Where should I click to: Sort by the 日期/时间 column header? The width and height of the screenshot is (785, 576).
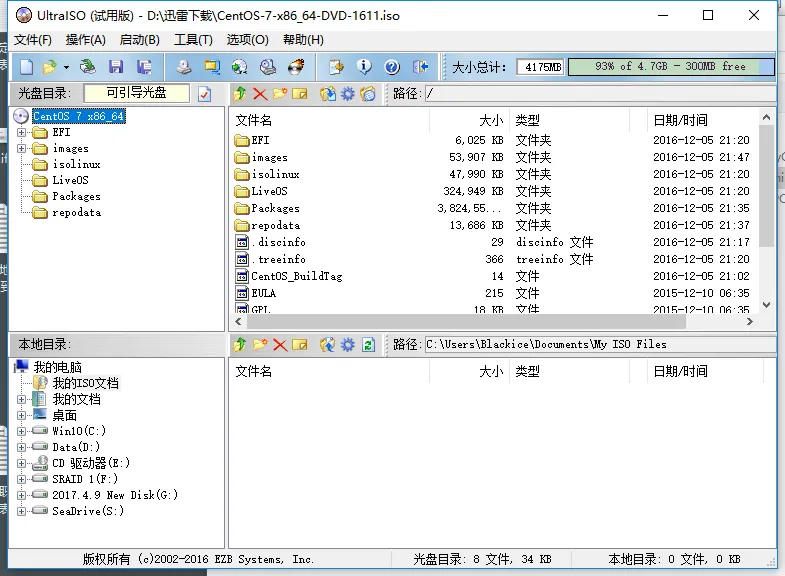[x=680, y=120]
